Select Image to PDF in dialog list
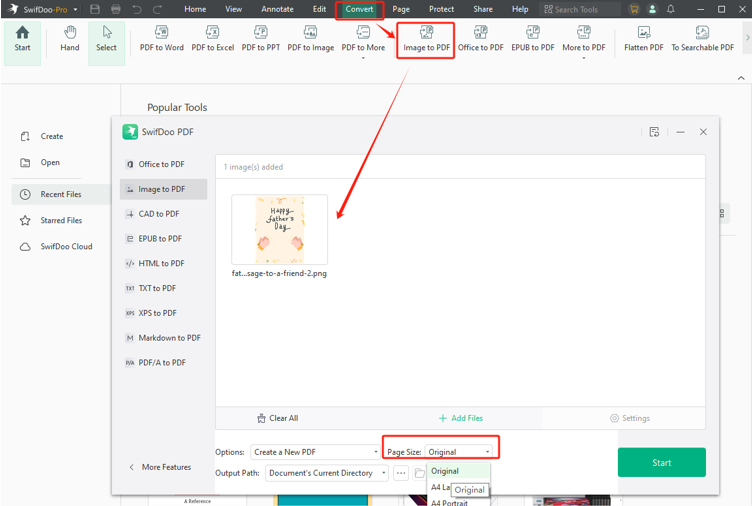752x506 pixels. pos(163,189)
